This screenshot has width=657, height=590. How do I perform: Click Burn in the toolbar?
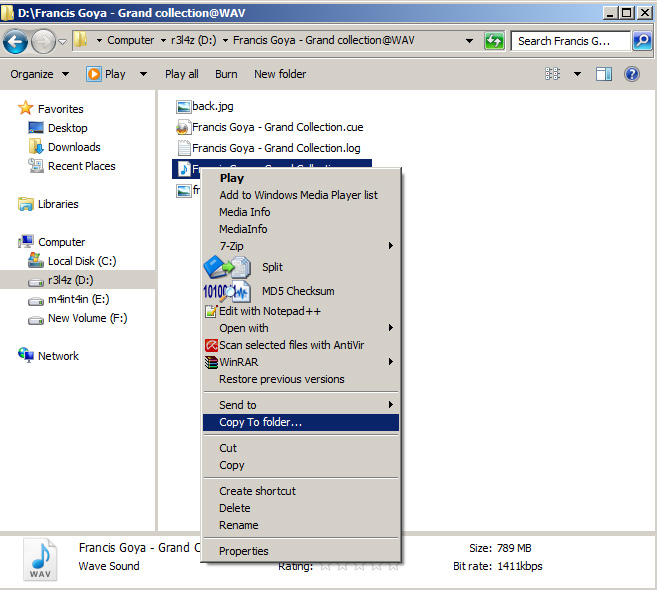[226, 74]
